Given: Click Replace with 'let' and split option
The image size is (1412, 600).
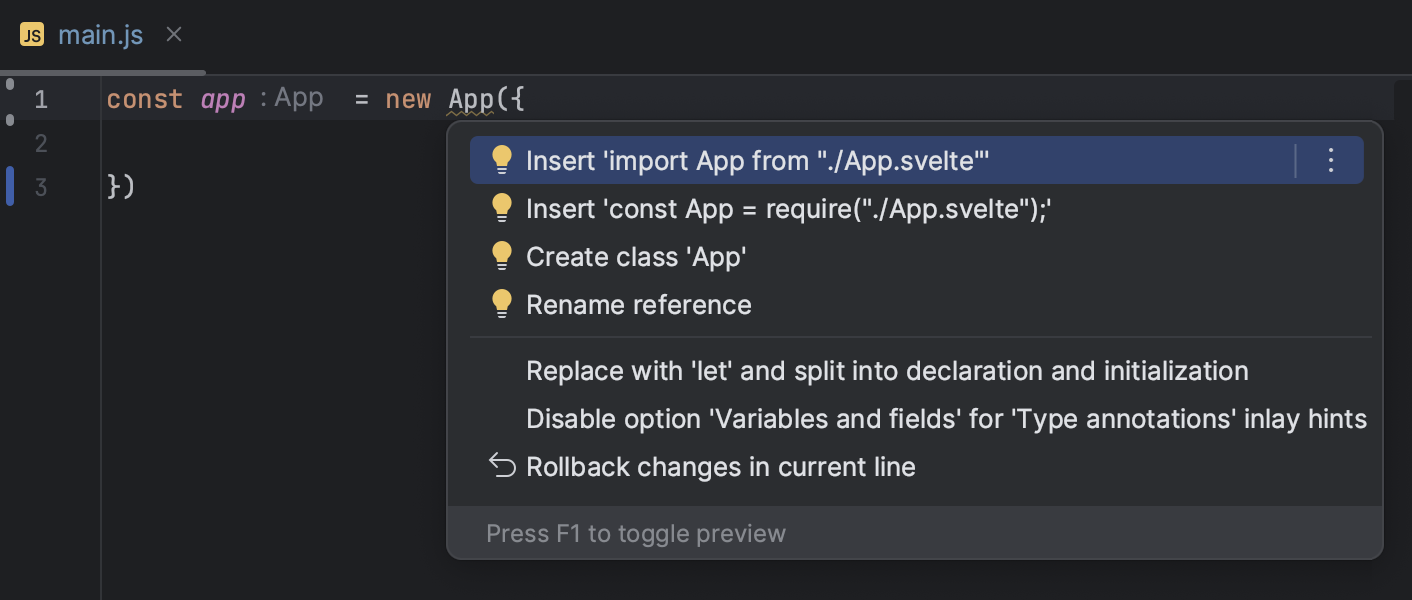Looking at the screenshot, I should (888, 370).
